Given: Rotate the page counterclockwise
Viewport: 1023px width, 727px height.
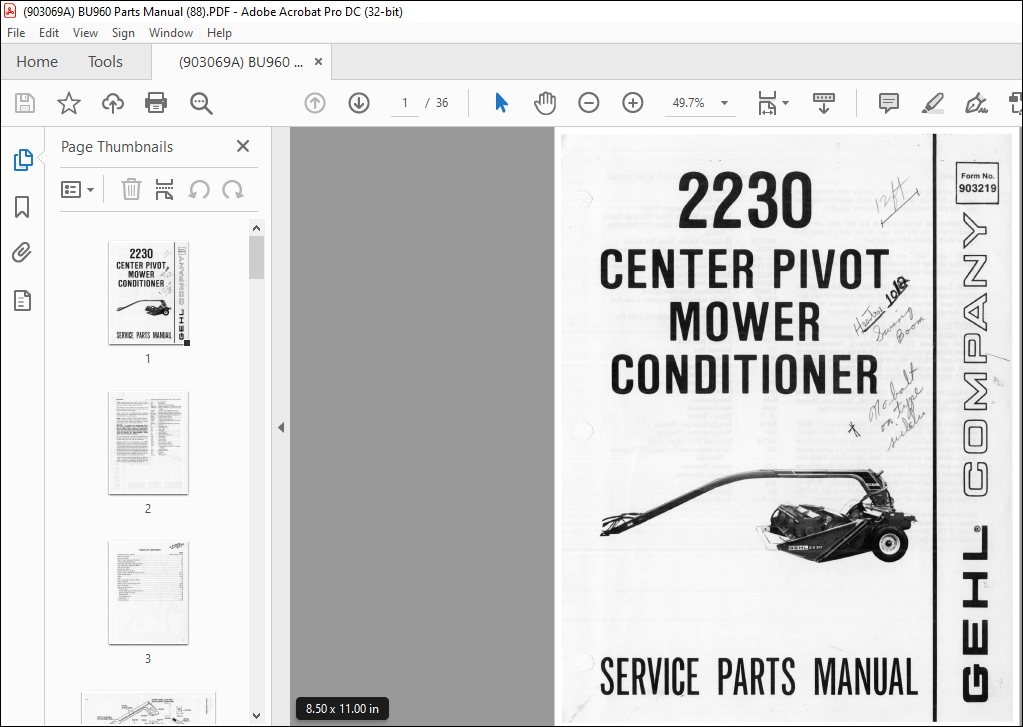Looking at the screenshot, I should 199,190.
